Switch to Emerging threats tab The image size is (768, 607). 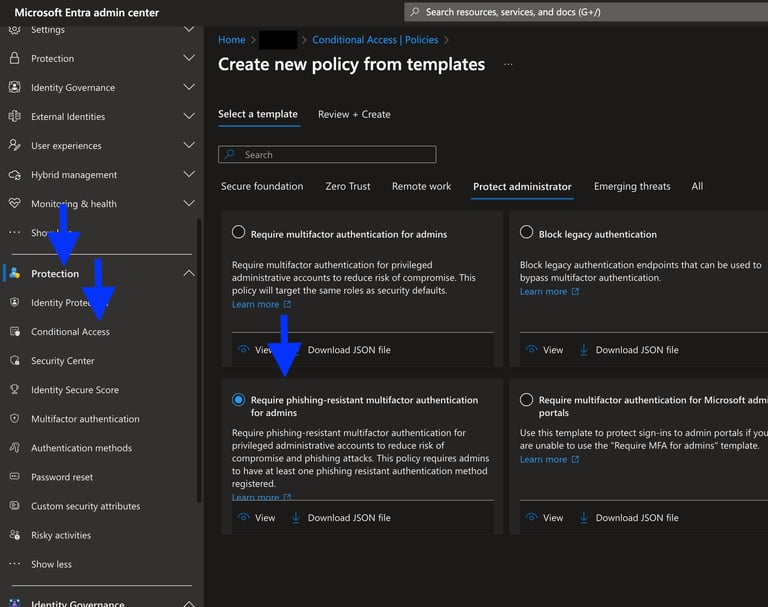coord(632,186)
